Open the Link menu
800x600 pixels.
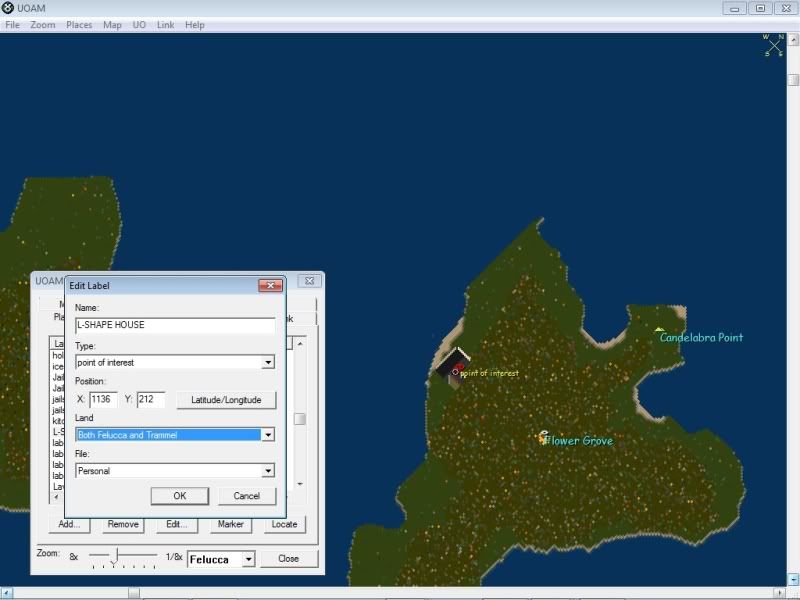(x=165, y=25)
